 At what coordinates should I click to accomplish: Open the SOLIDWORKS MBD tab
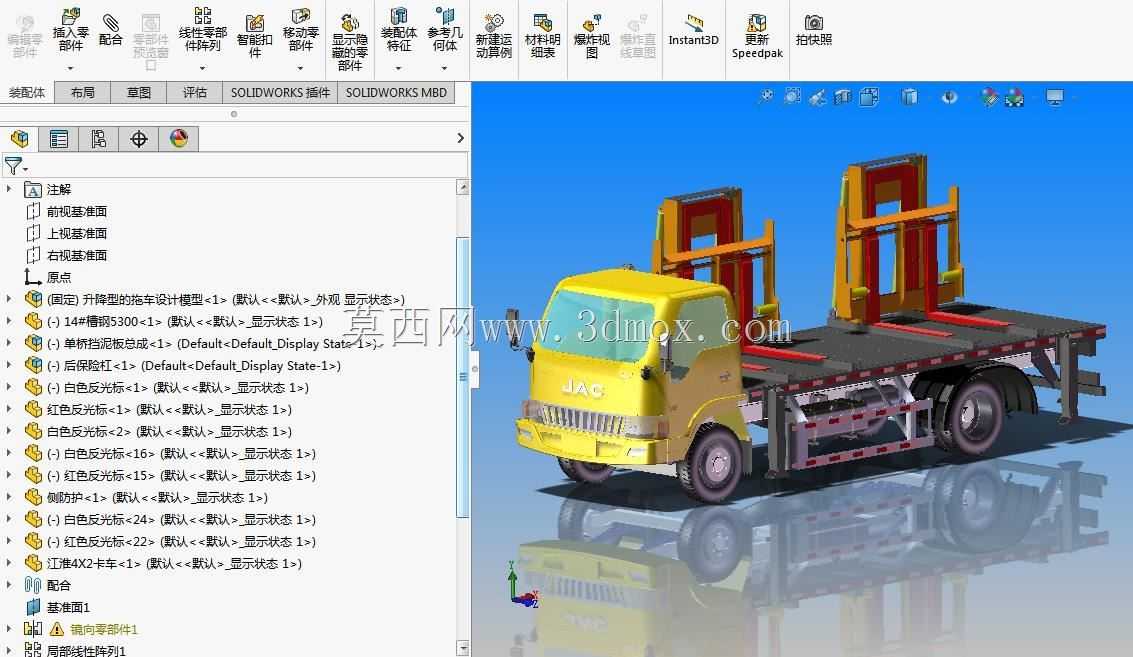[x=396, y=93]
